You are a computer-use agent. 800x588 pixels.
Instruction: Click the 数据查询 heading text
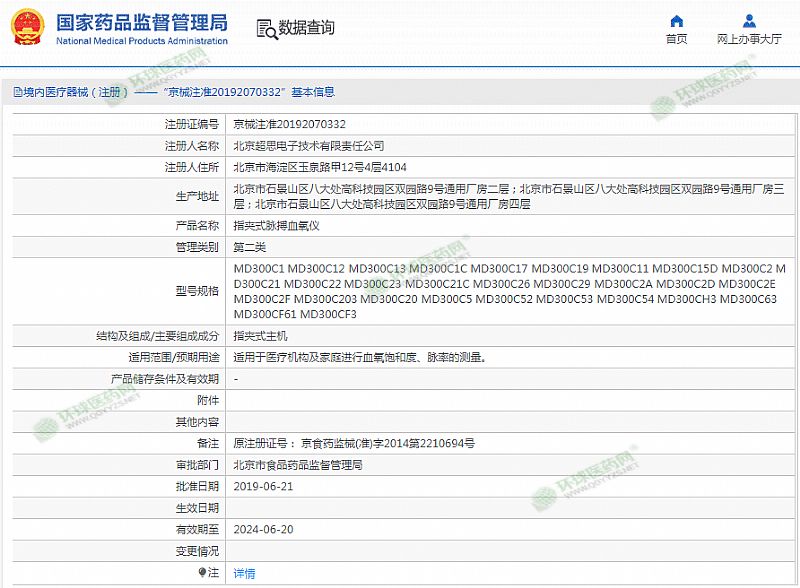tap(307, 28)
